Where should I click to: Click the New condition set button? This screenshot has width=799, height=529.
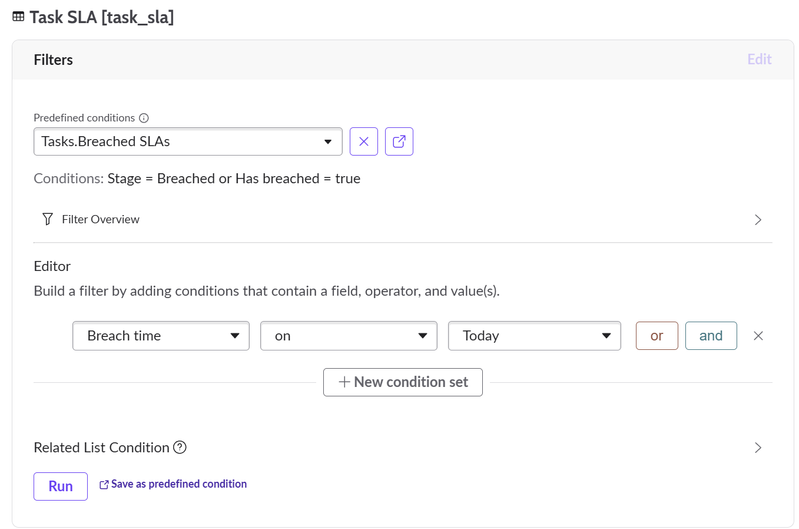(x=403, y=382)
